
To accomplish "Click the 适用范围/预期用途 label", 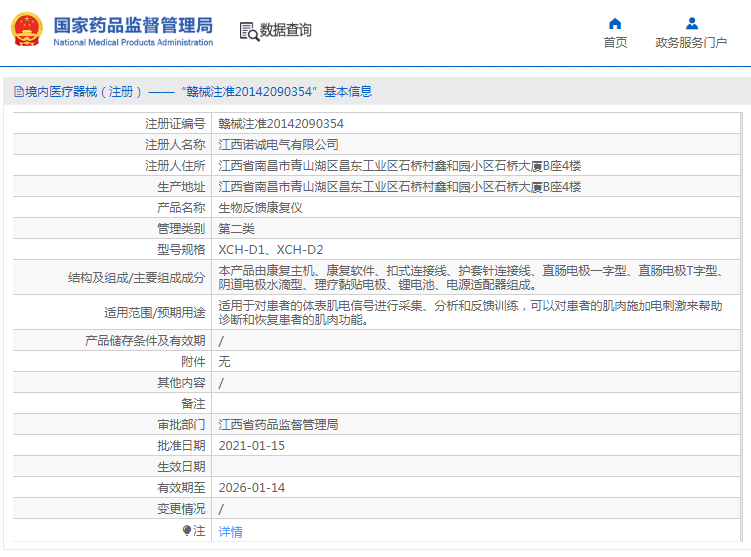I will (x=155, y=313).
